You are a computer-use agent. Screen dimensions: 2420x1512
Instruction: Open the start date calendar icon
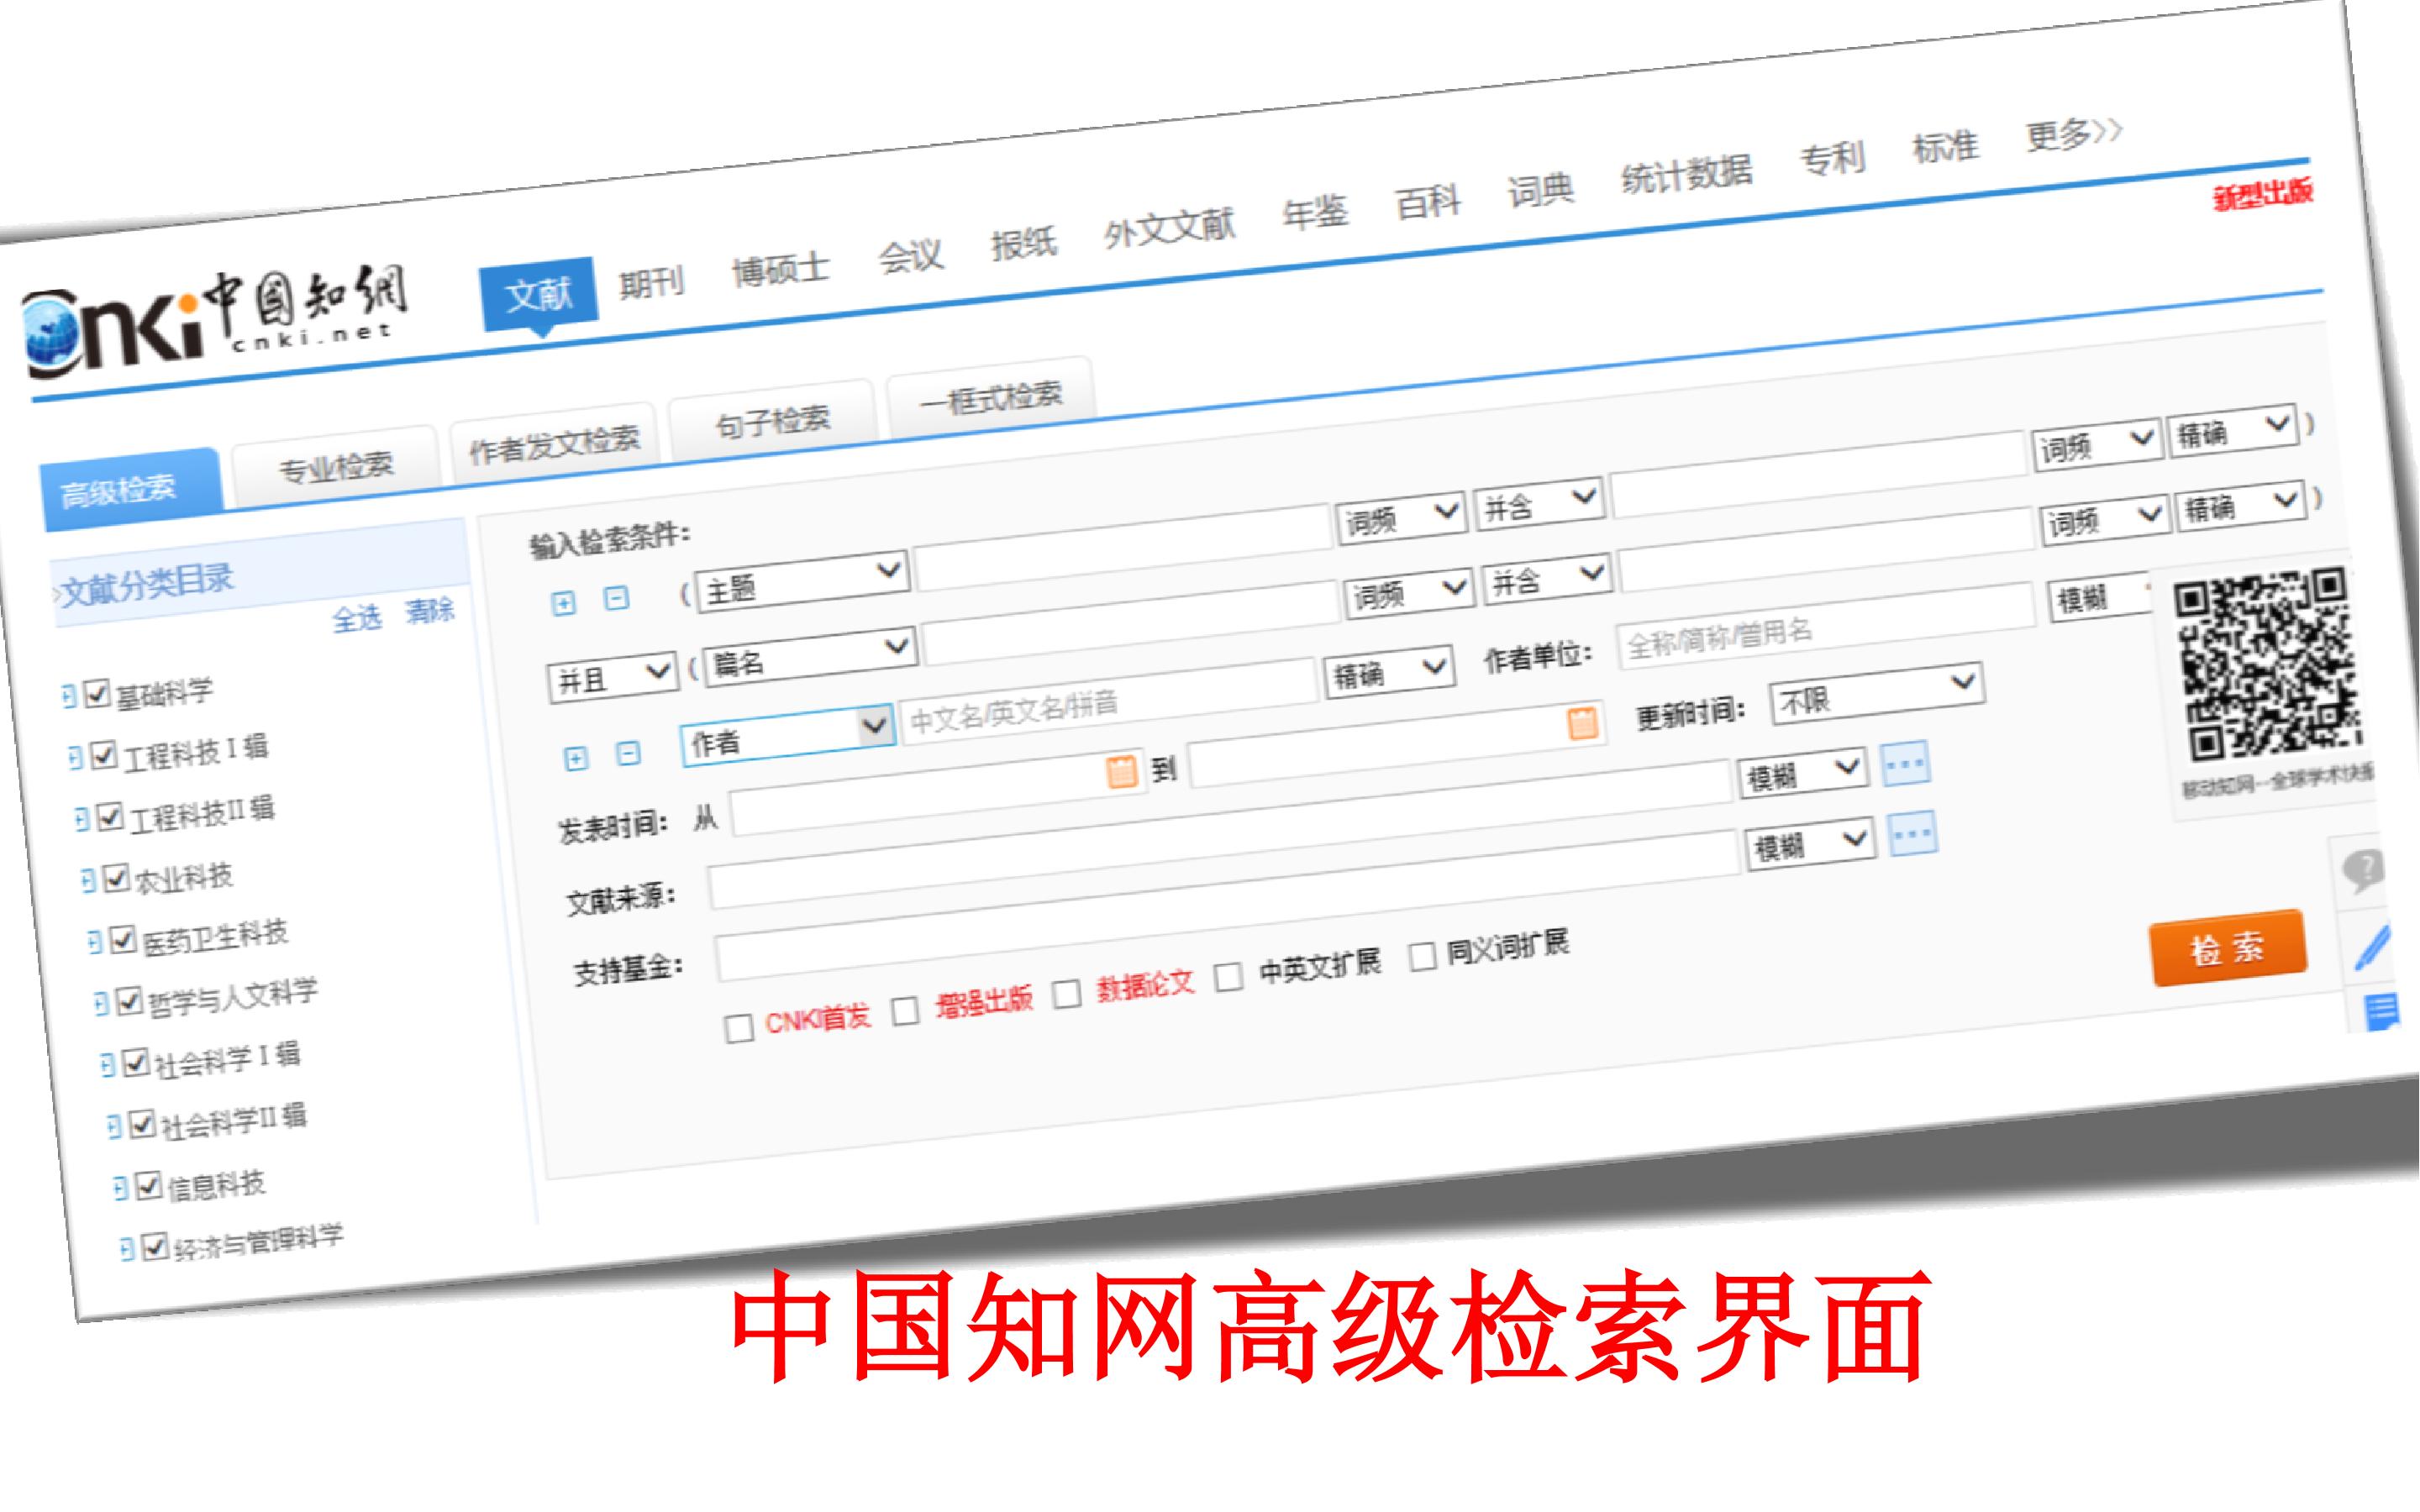pos(1122,772)
